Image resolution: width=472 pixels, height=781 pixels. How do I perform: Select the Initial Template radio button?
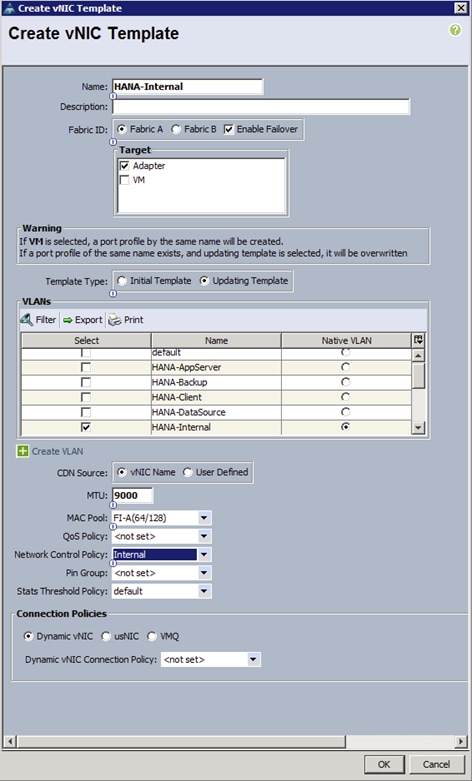point(121,281)
